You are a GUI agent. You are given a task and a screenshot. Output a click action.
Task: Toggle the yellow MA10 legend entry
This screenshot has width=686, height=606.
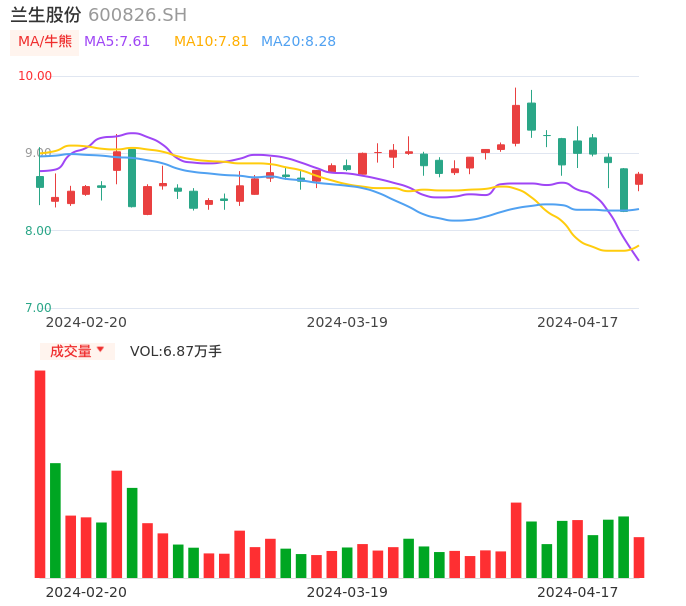211,42
